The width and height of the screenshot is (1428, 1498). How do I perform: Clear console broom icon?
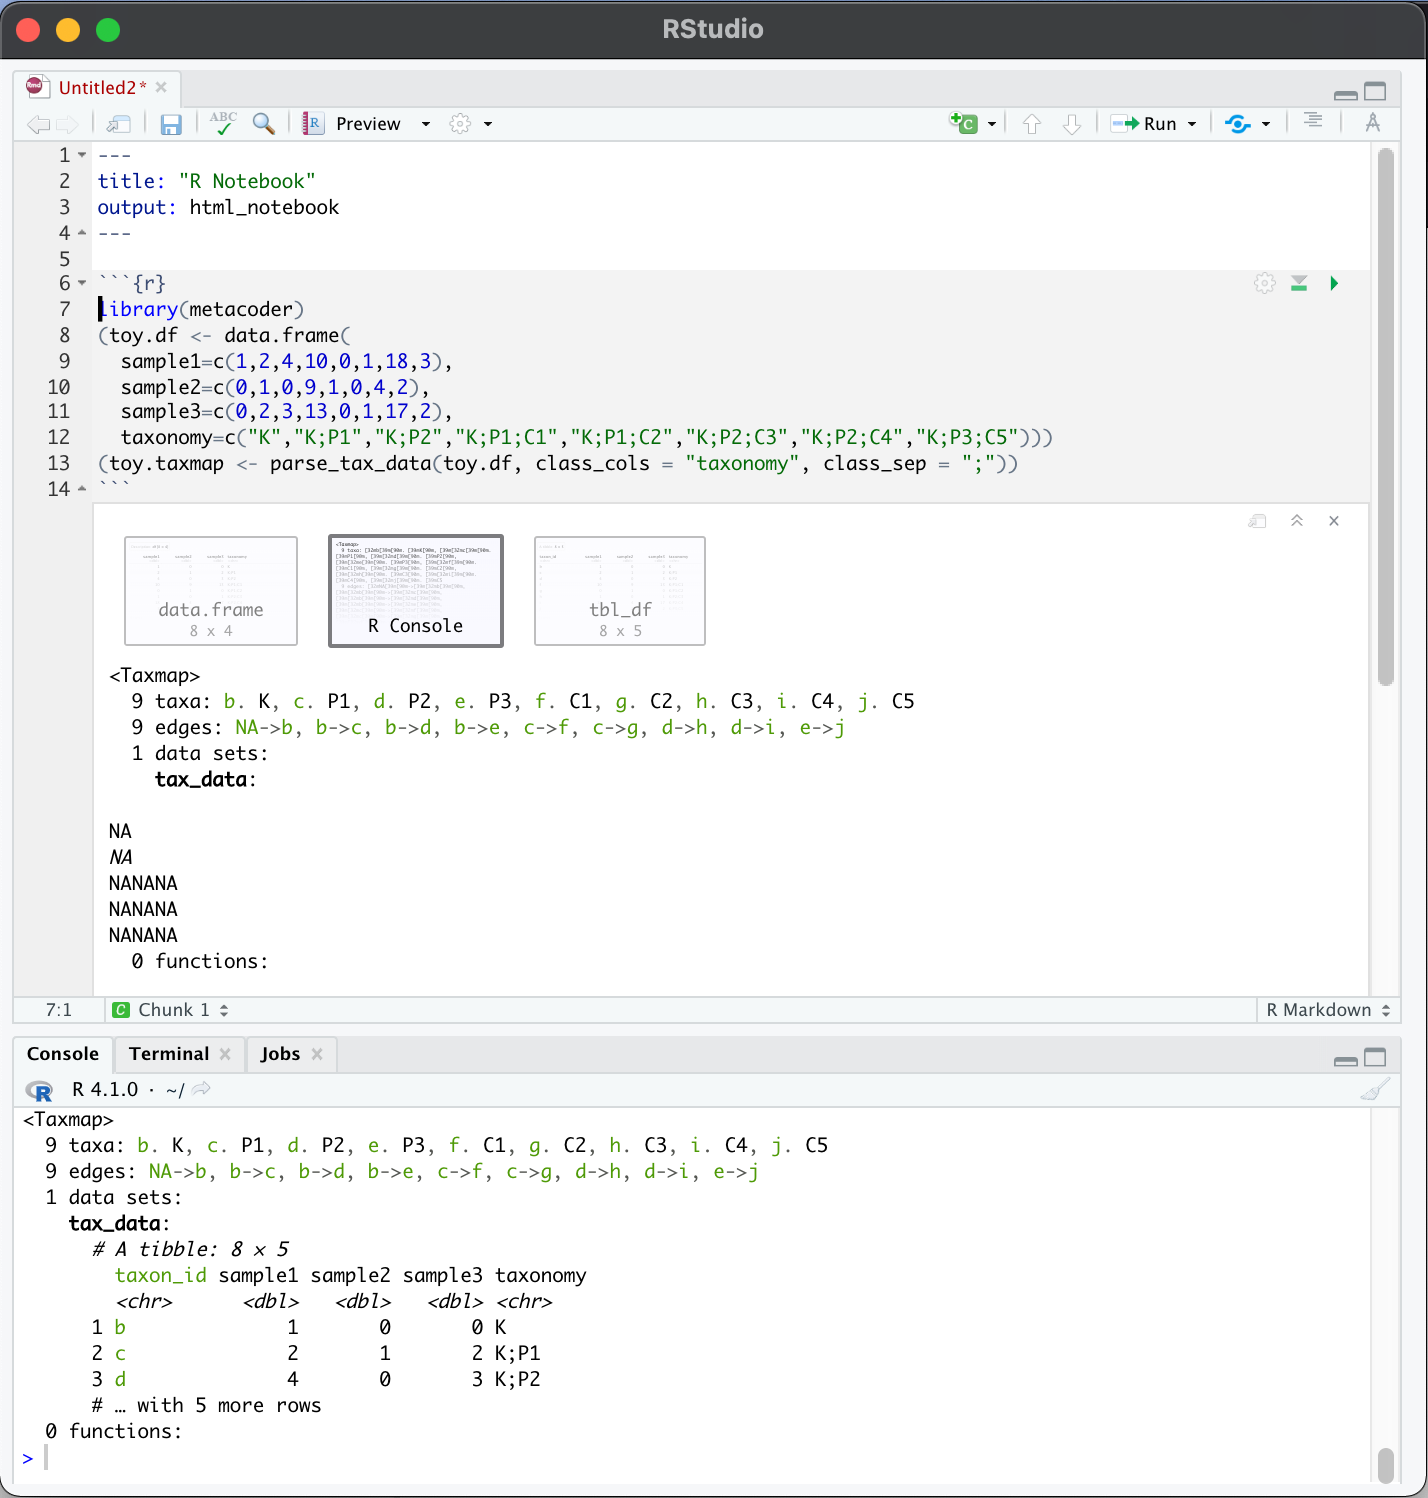coord(1375,1089)
